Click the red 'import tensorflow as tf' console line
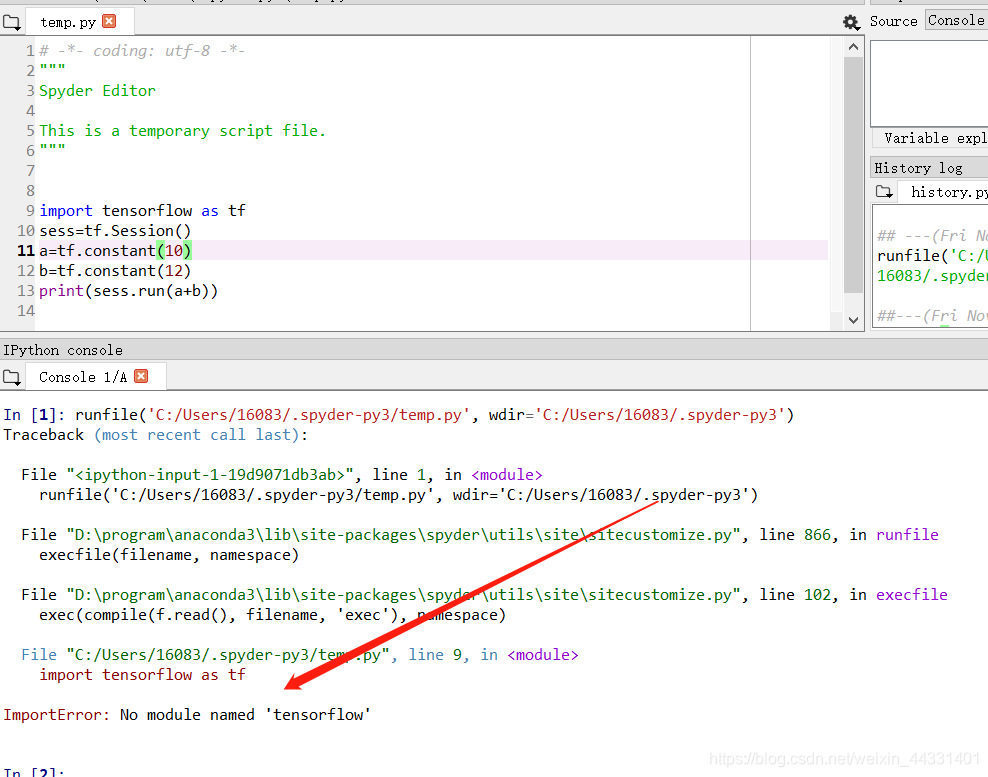Screen dimensions: 988x777 pos(142,675)
